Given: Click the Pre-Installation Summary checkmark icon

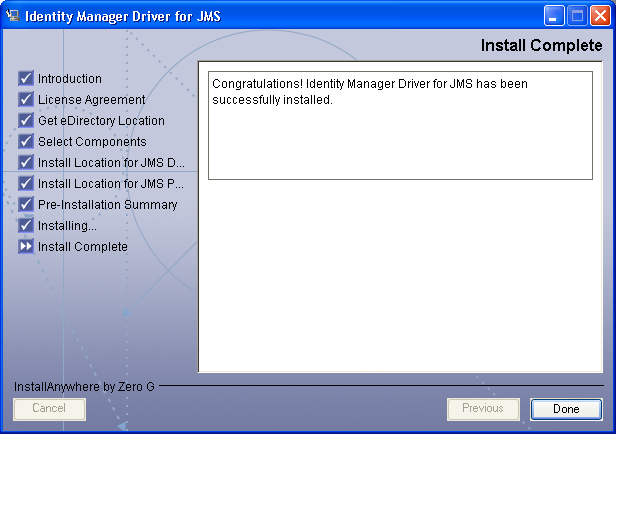Looking at the screenshot, I should click(26, 204).
